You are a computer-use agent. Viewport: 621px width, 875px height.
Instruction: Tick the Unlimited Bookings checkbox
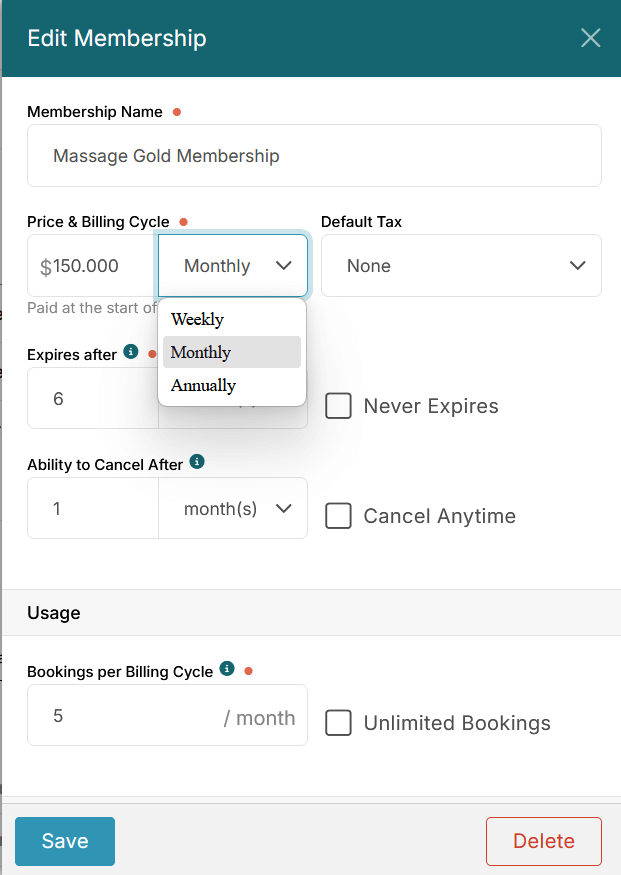pos(339,723)
